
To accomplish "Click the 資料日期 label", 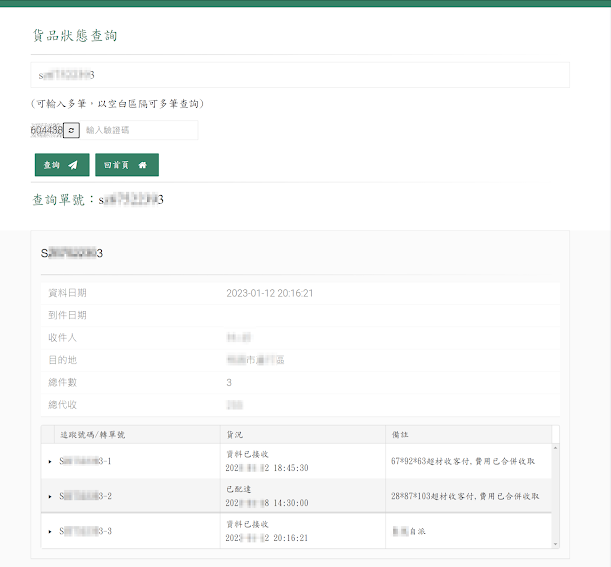I will click(67, 293).
